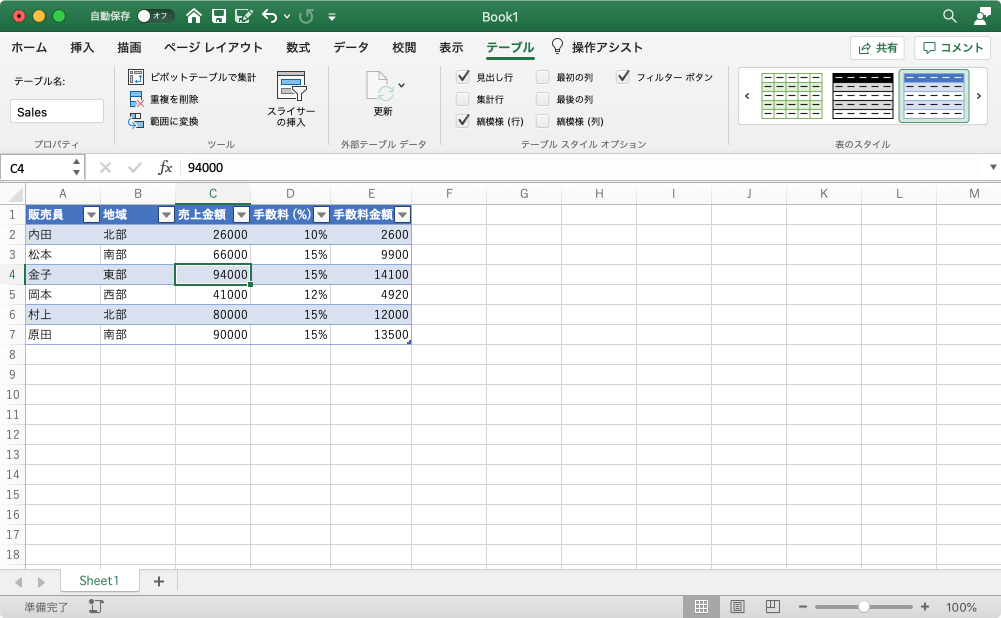This screenshot has height=618, width=1001.
Task: Click the zoom slider handle
Action: [x=863, y=607]
